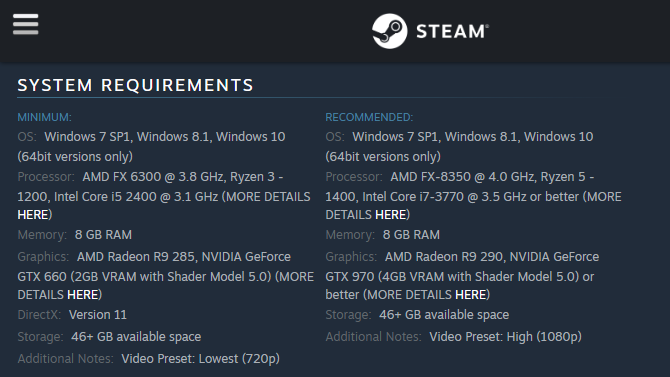
Task: Open the hamburger menu icon
Action: [x=26, y=24]
